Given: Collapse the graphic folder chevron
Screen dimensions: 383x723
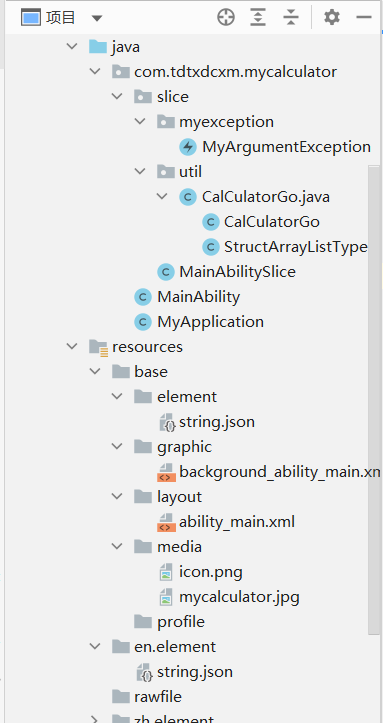Looking at the screenshot, I should coord(118,446).
